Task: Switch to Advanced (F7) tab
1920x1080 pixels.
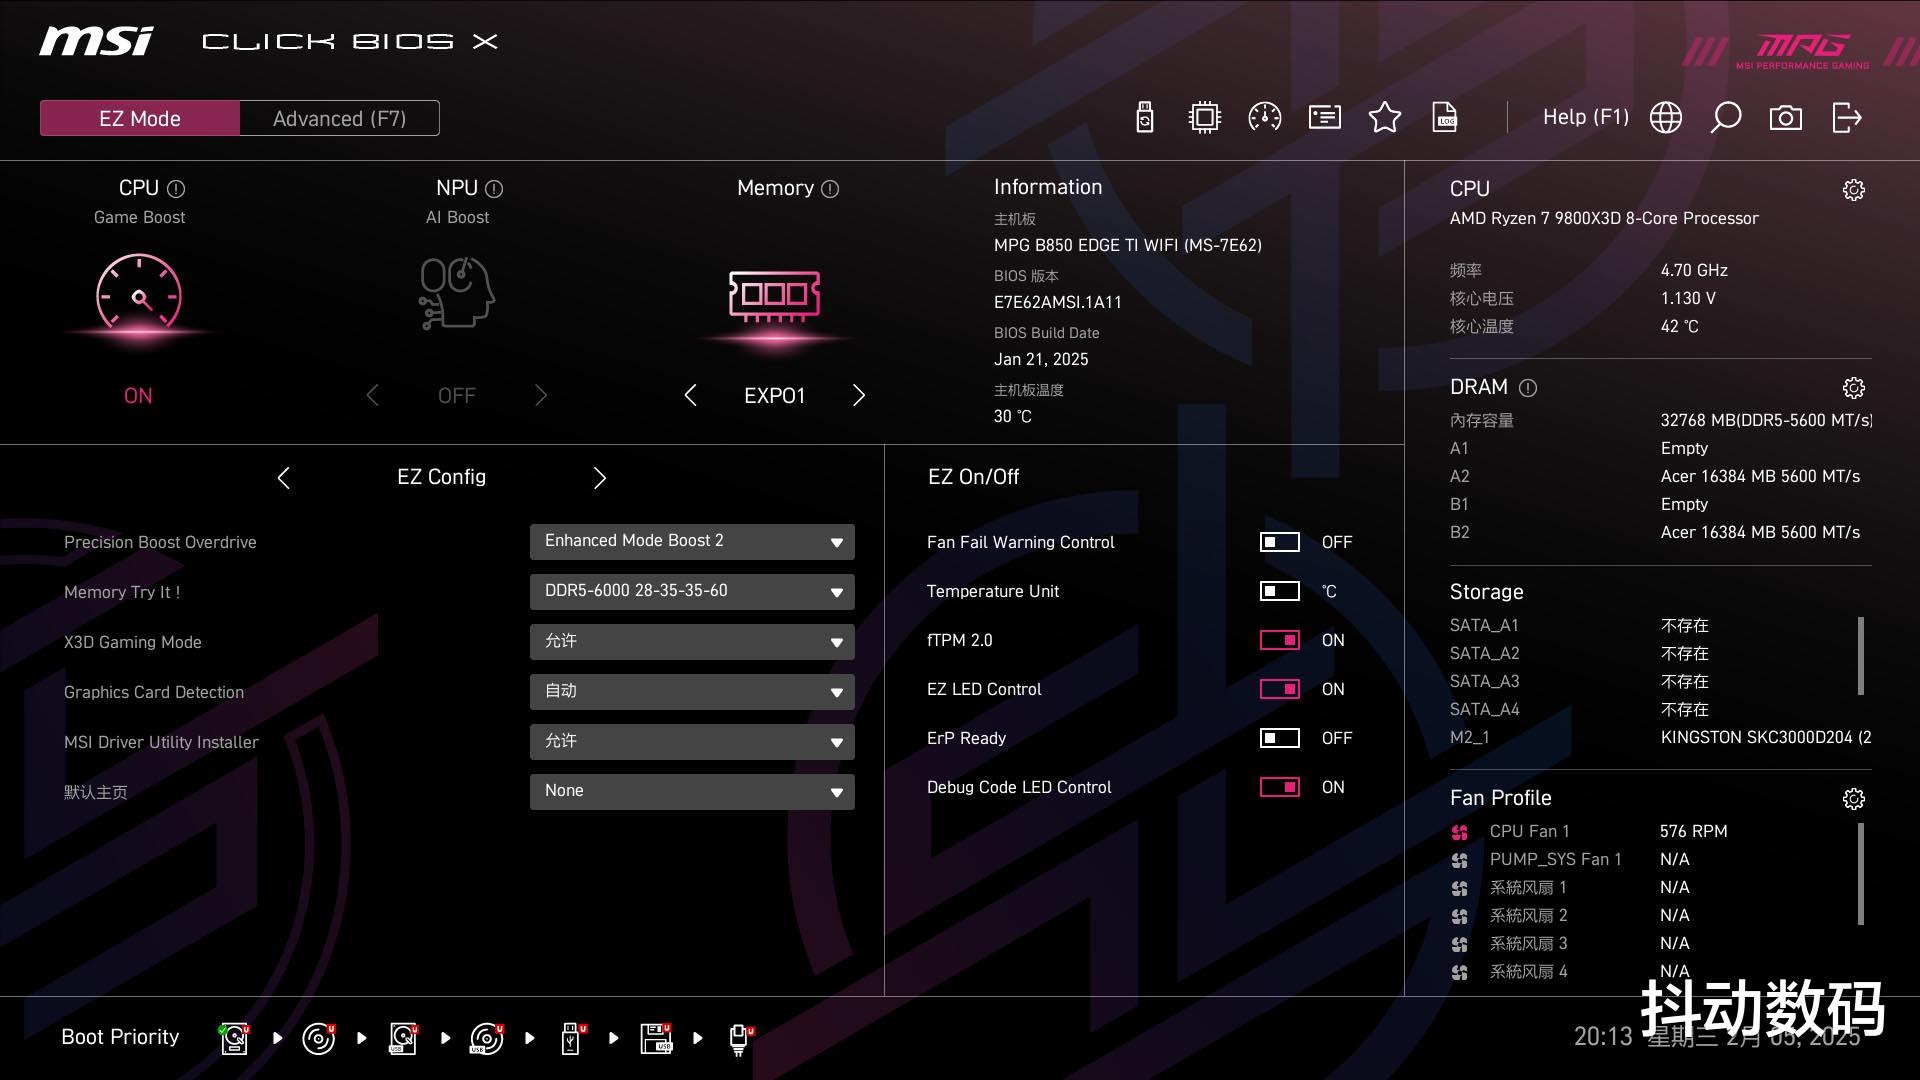Action: pos(340,118)
